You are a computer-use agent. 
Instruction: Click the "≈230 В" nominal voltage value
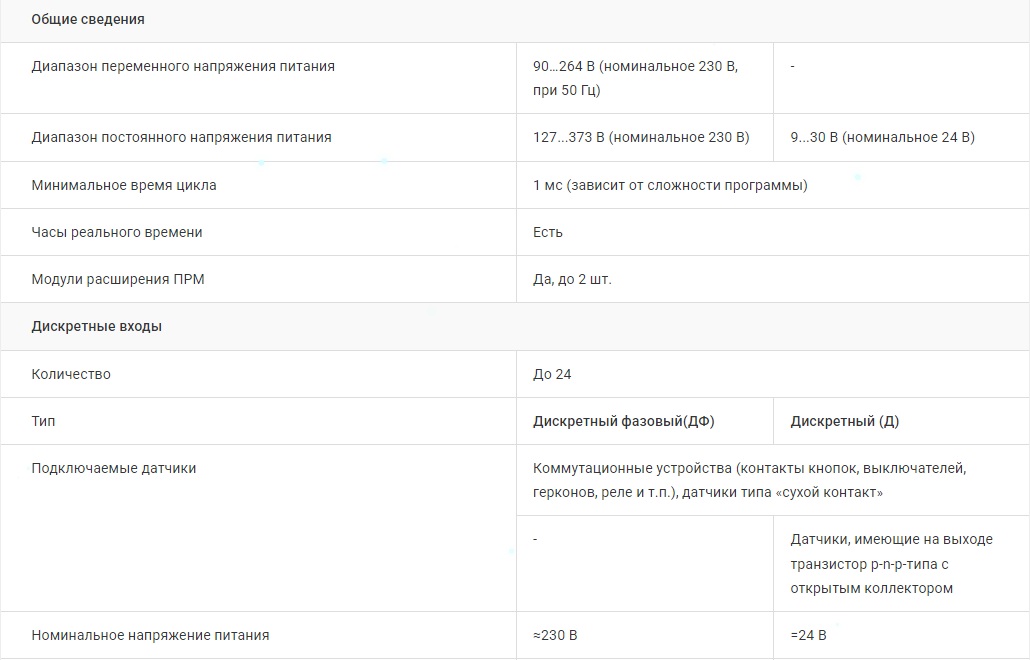[555, 635]
